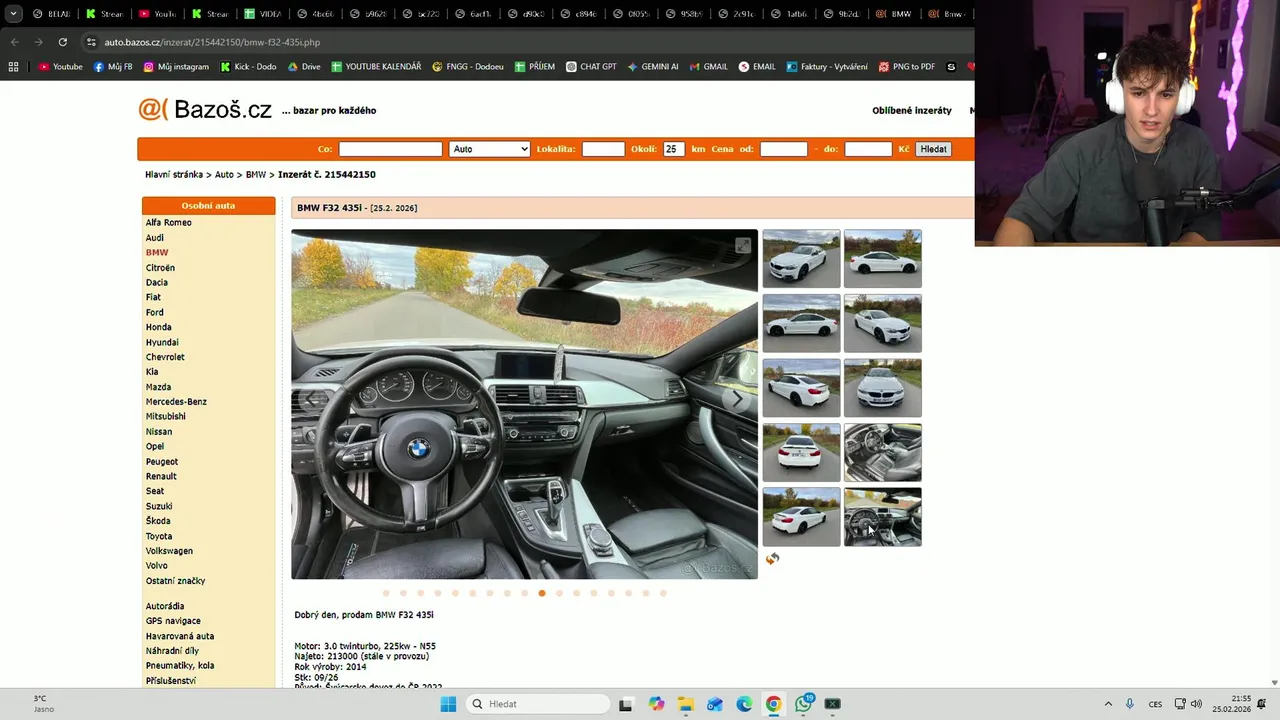Open the GEMINI AI bookmark
Image resolution: width=1280 pixels, height=720 pixels.
pos(653,67)
